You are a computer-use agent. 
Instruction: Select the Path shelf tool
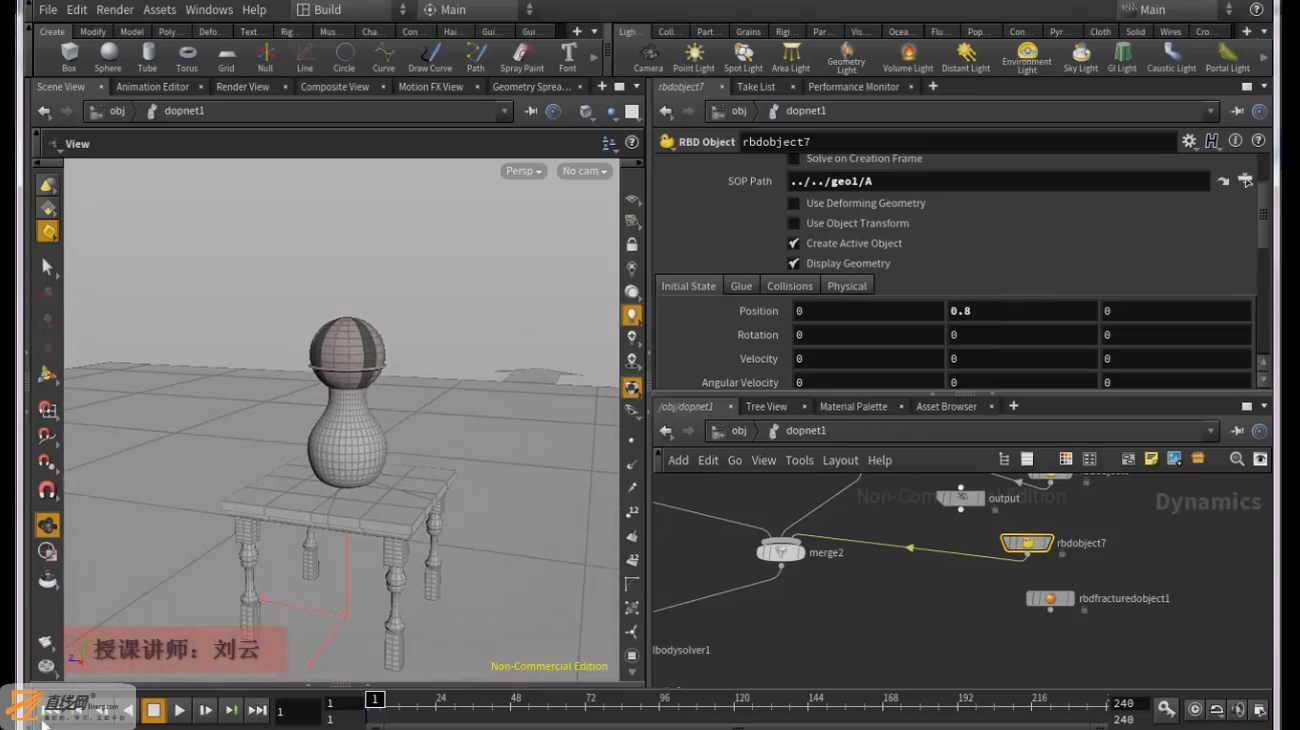[x=476, y=57]
